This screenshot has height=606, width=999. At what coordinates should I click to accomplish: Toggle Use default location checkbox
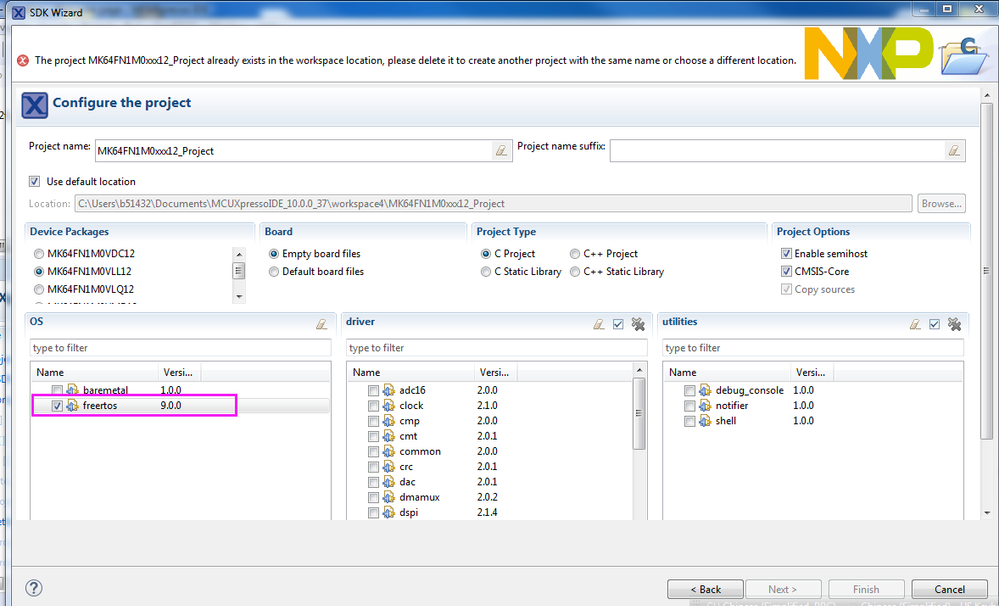pos(34,182)
